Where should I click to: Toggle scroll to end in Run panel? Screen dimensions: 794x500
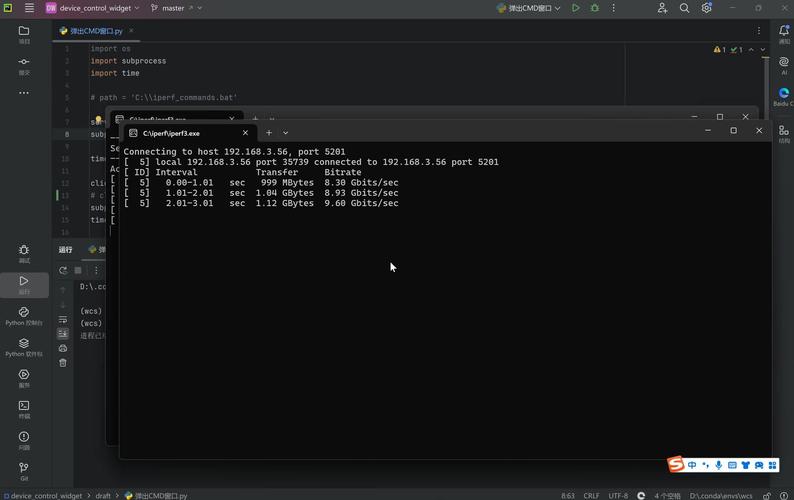(63, 334)
